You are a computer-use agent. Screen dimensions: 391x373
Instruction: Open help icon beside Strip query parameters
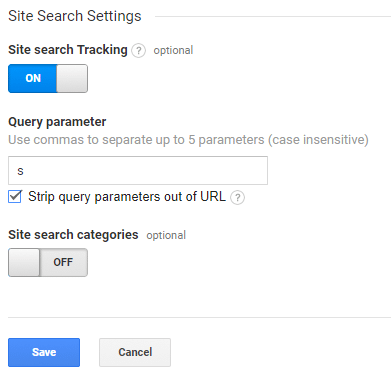point(237,197)
